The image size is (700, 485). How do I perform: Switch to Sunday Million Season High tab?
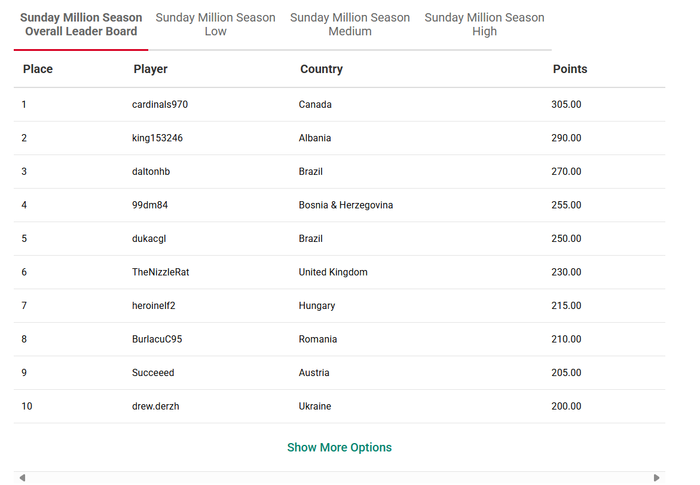[484, 25]
